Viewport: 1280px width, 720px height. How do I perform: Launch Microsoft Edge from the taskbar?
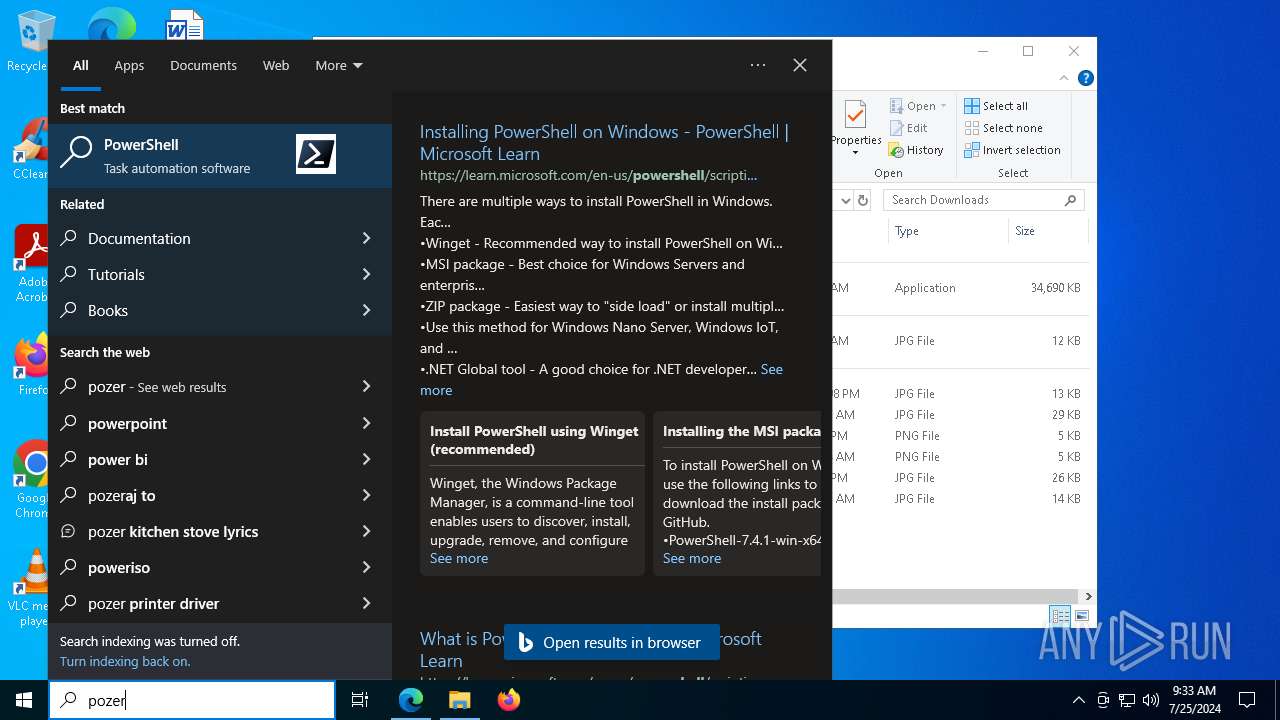click(x=411, y=700)
